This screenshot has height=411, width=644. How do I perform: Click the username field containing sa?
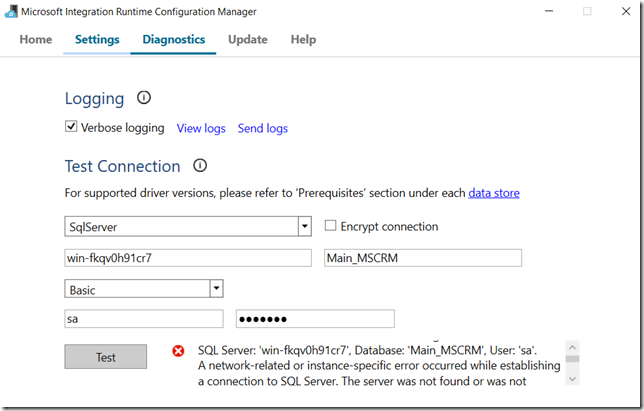(x=144, y=319)
